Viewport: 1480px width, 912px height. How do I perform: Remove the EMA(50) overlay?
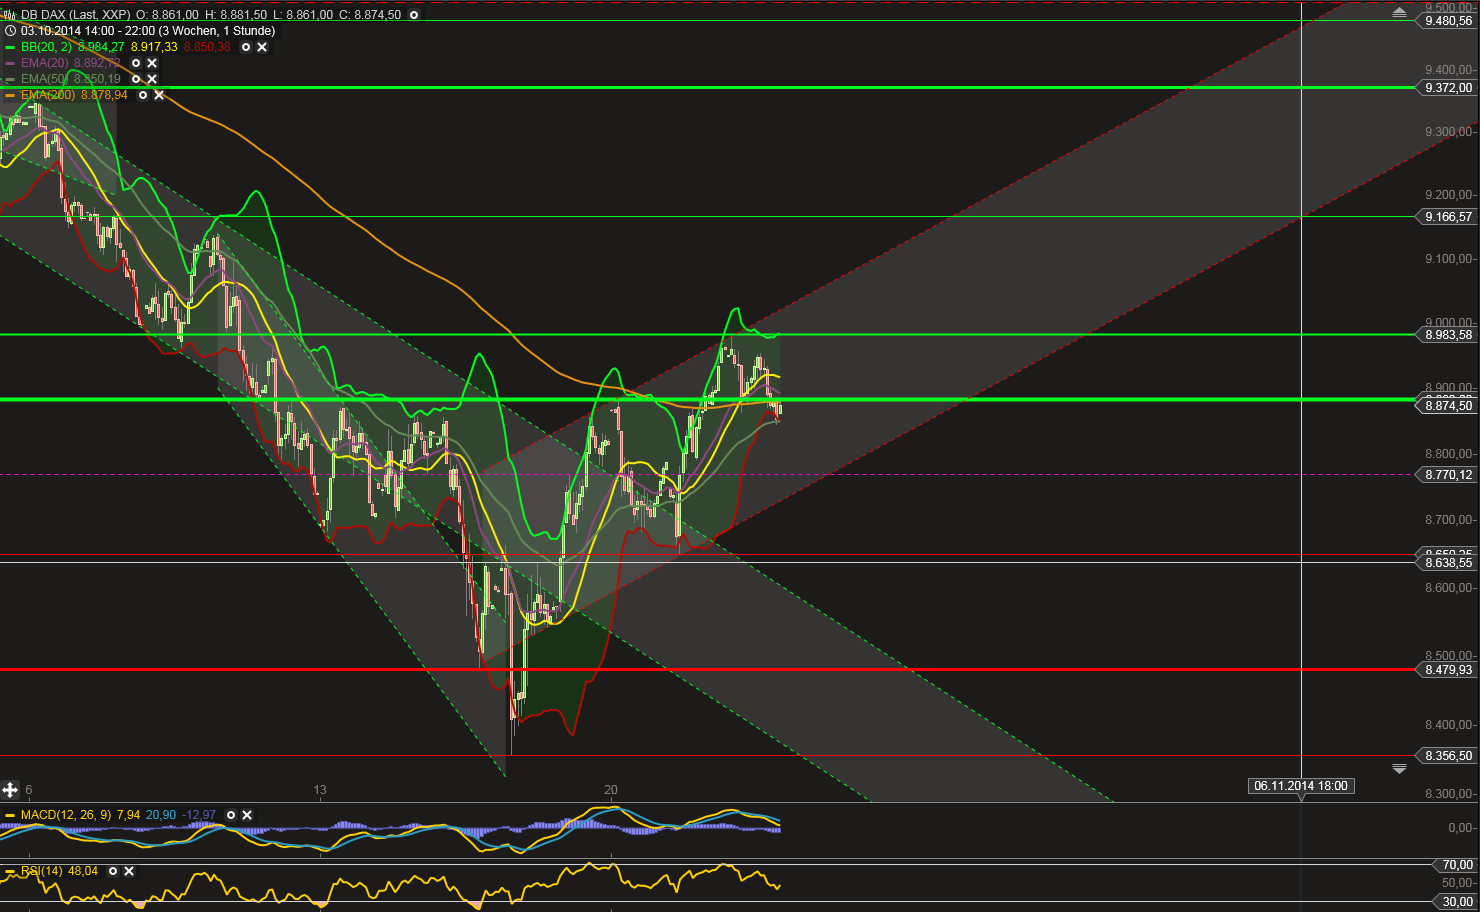point(151,78)
